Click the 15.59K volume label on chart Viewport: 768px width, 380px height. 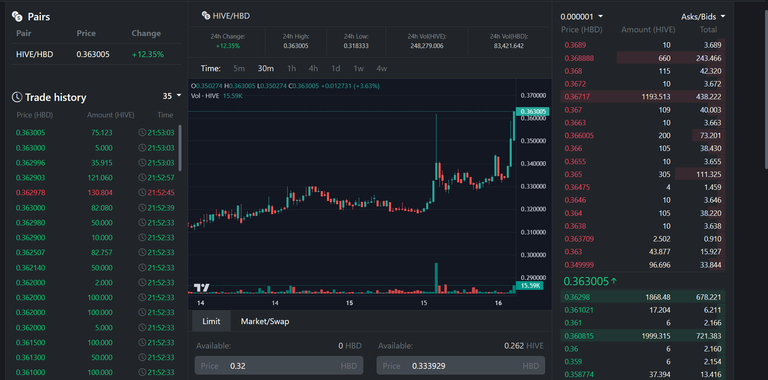[x=530, y=285]
